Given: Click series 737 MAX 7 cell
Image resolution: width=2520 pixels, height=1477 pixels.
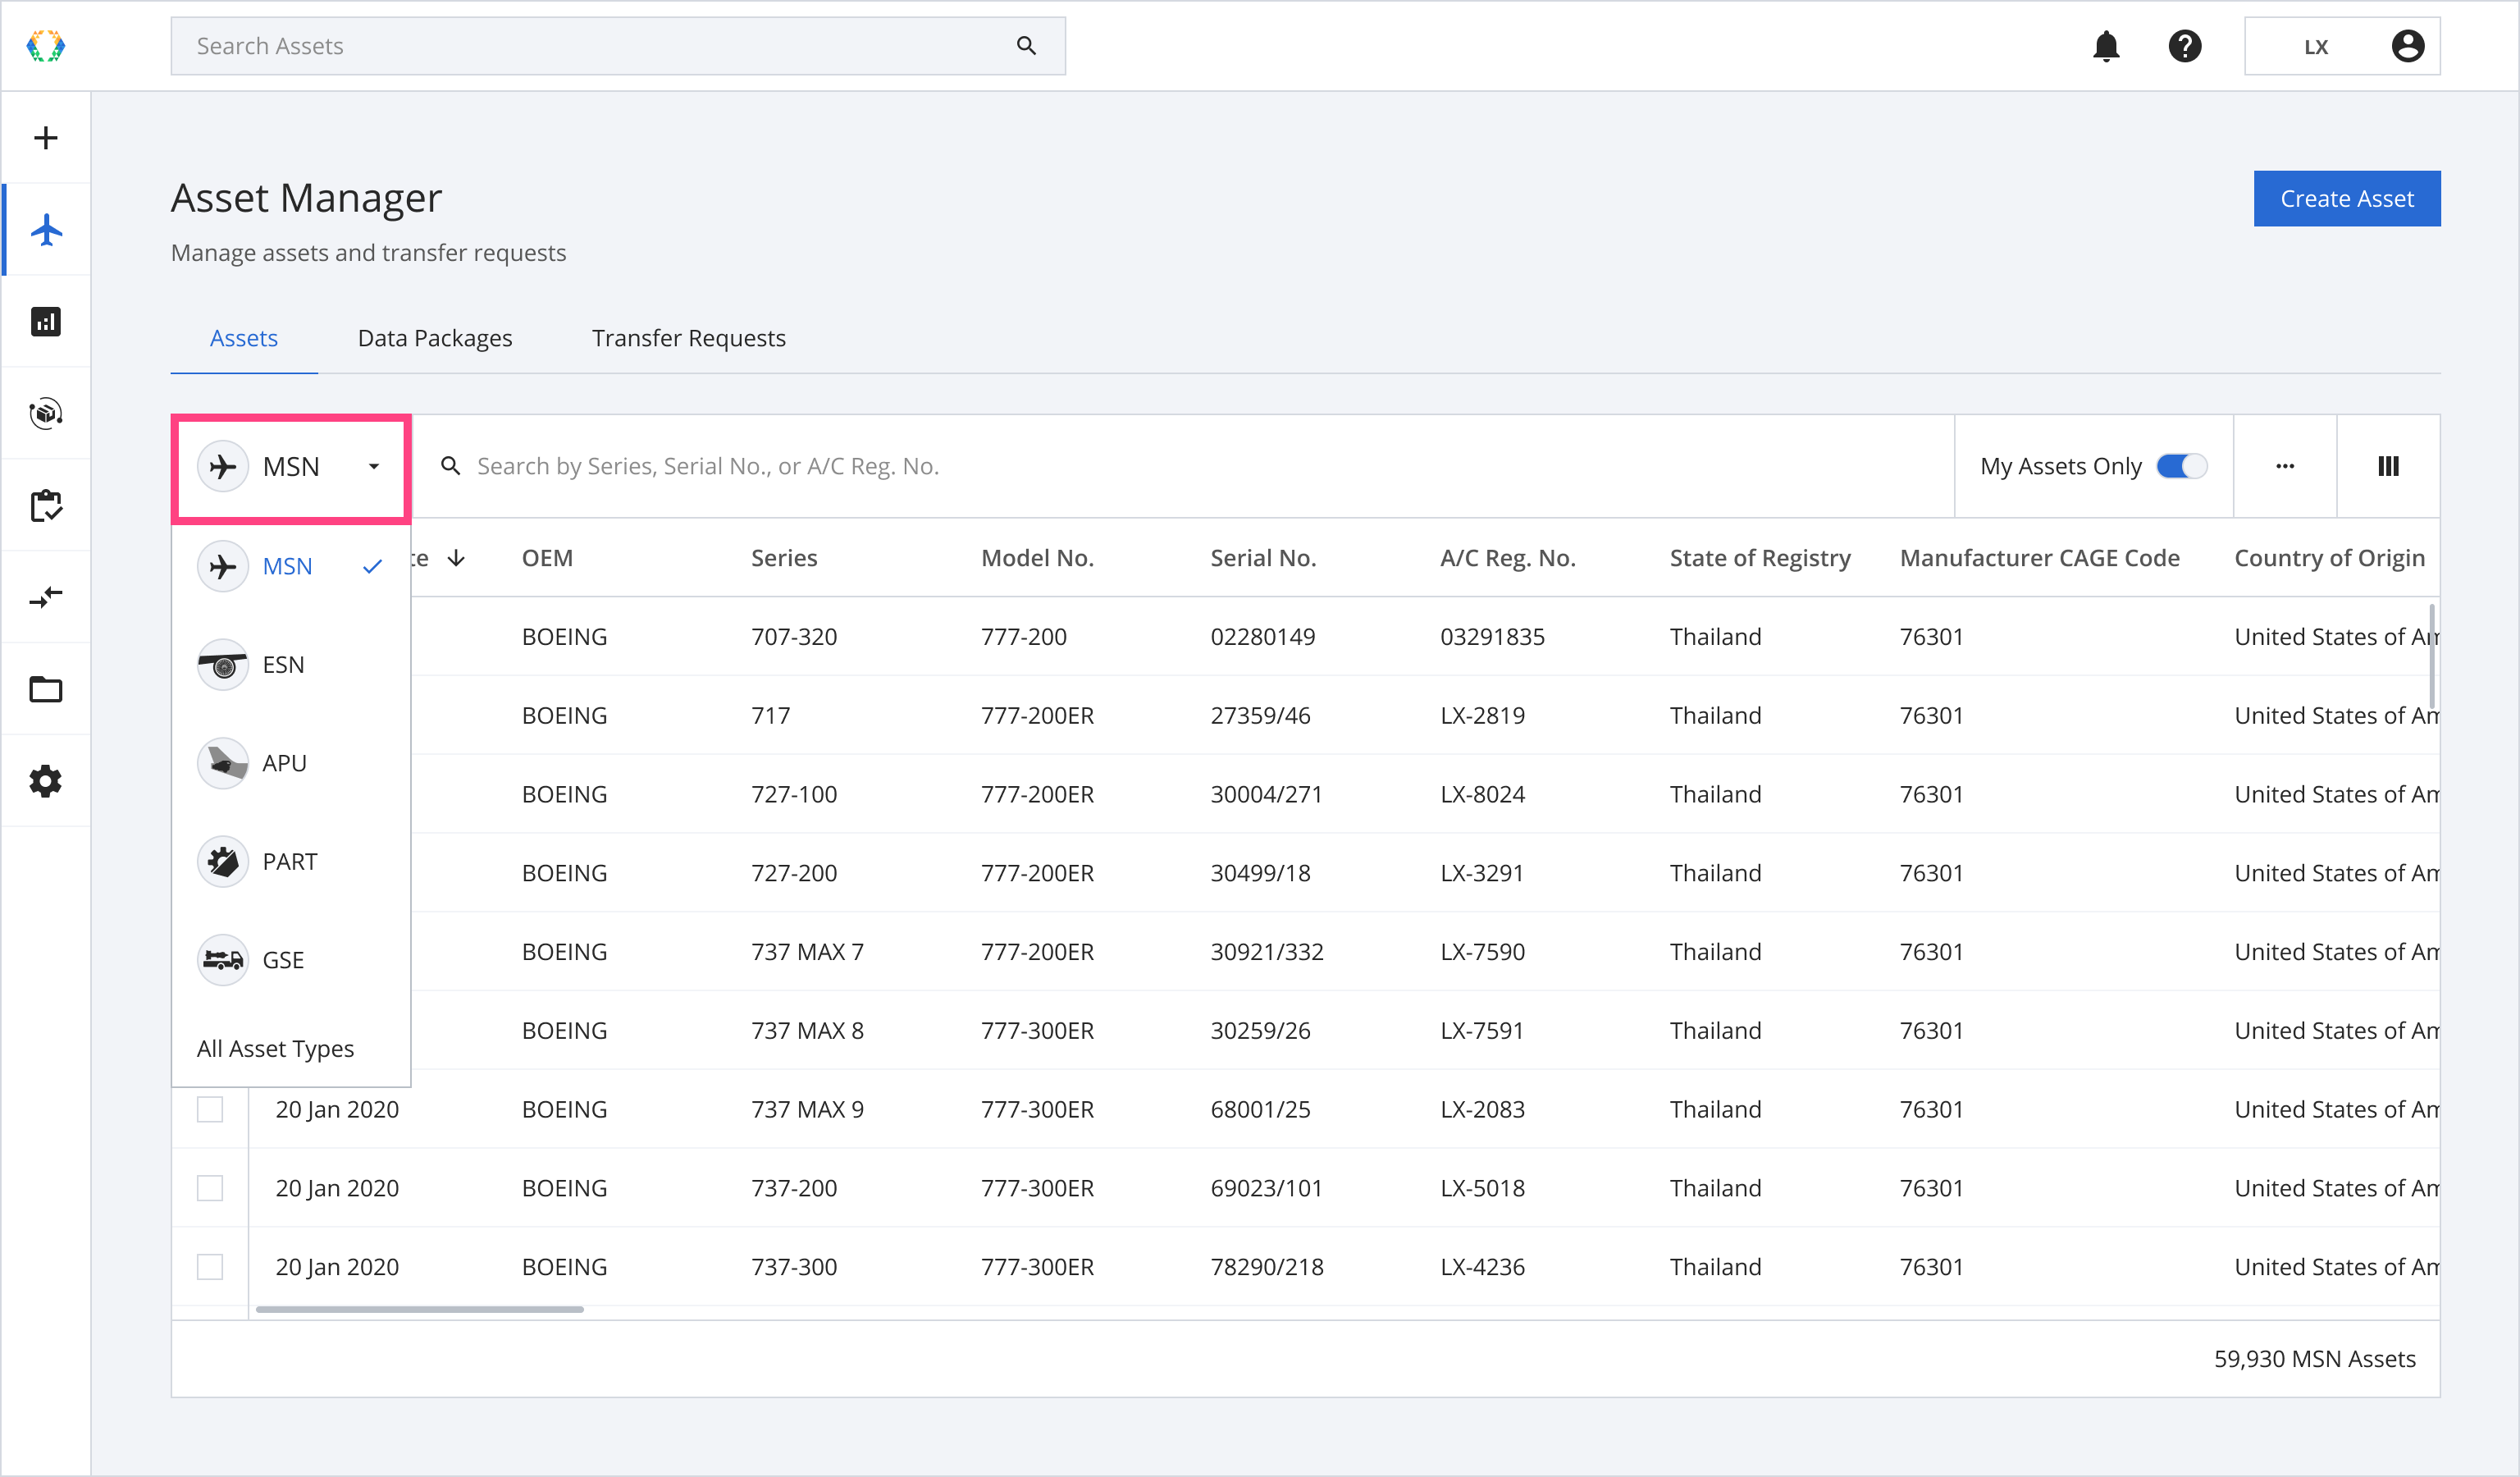Looking at the screenshot, I should pyautogui.click(x=807, y=952).
